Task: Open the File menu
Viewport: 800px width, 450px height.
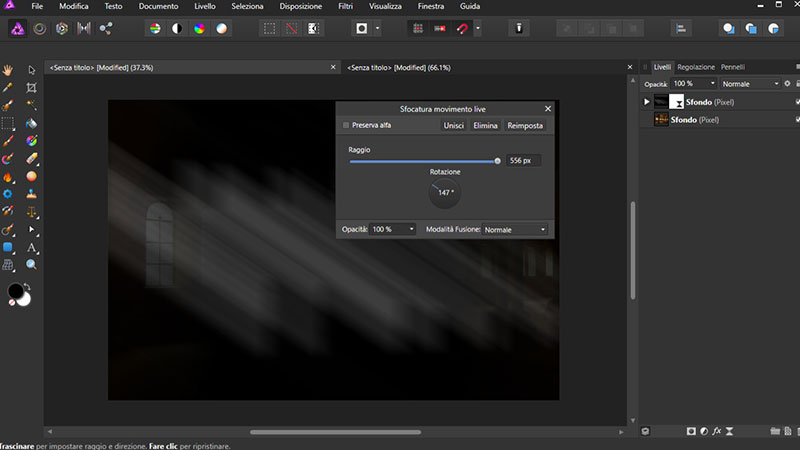Action: (37, 6)
